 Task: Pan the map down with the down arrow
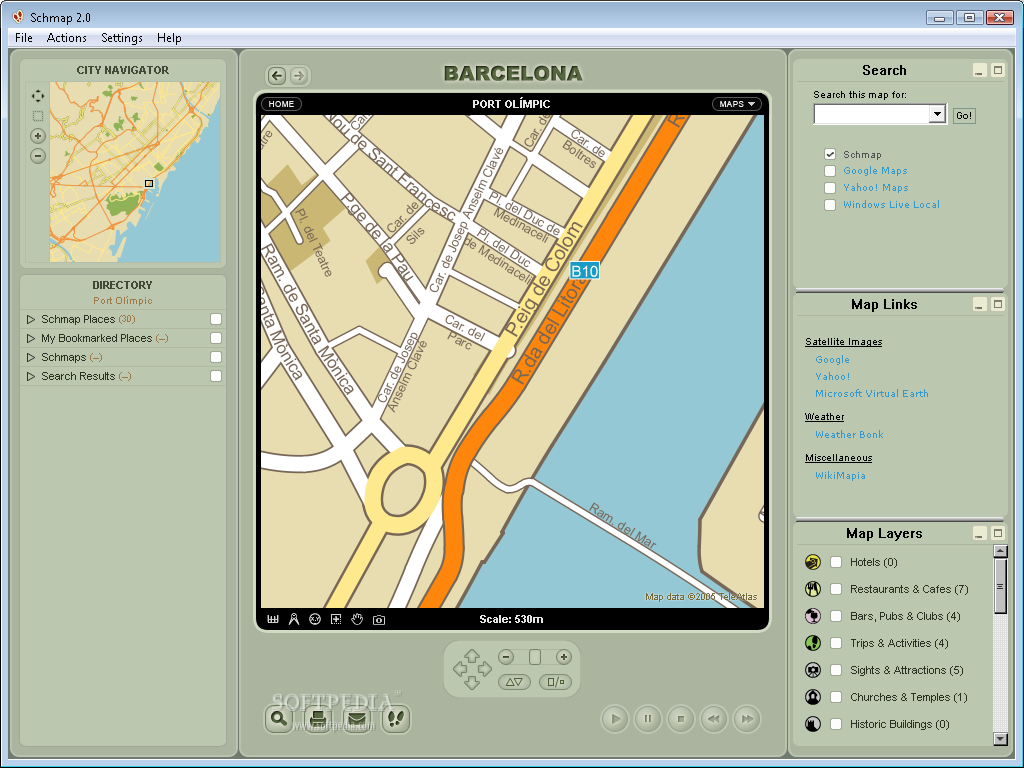[472, 682]
